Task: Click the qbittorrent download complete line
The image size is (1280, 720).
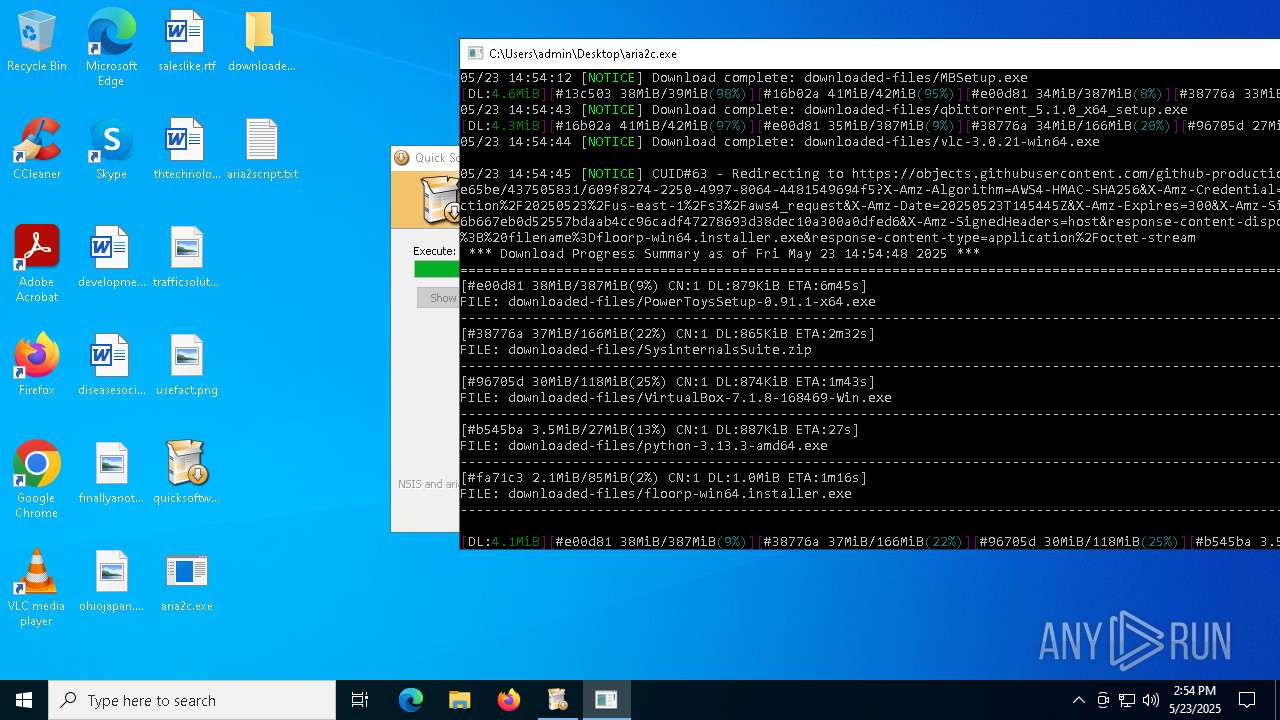Action: (823, 109)
